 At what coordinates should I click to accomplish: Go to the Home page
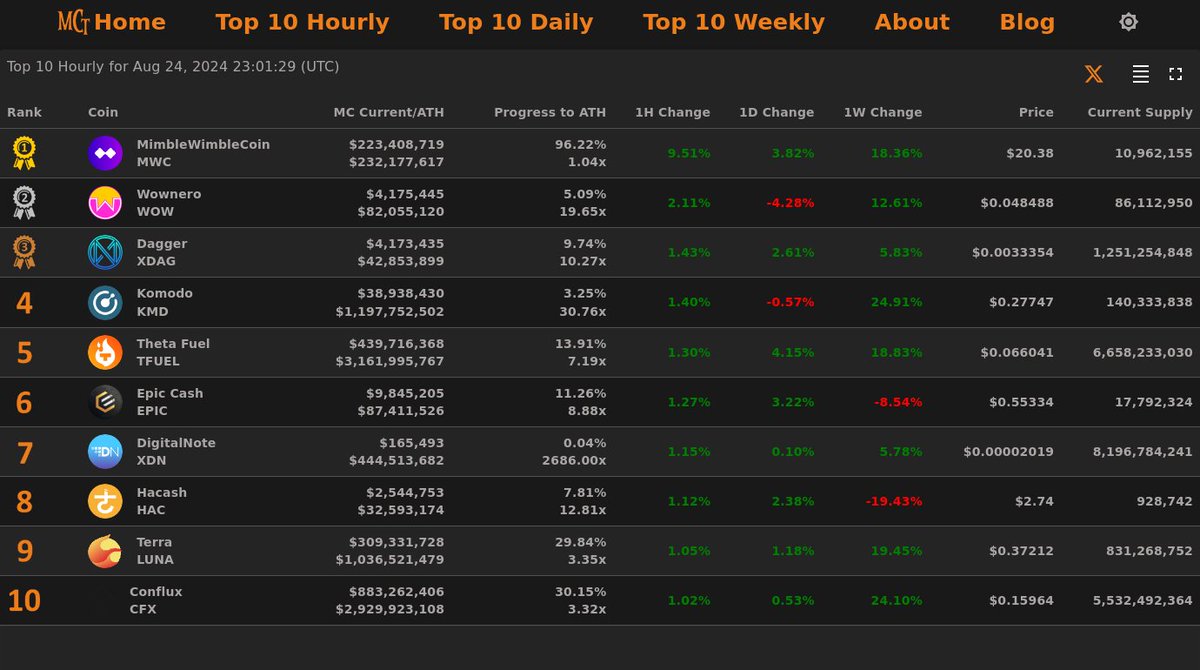pyautogui.click(x=130, y=22)
